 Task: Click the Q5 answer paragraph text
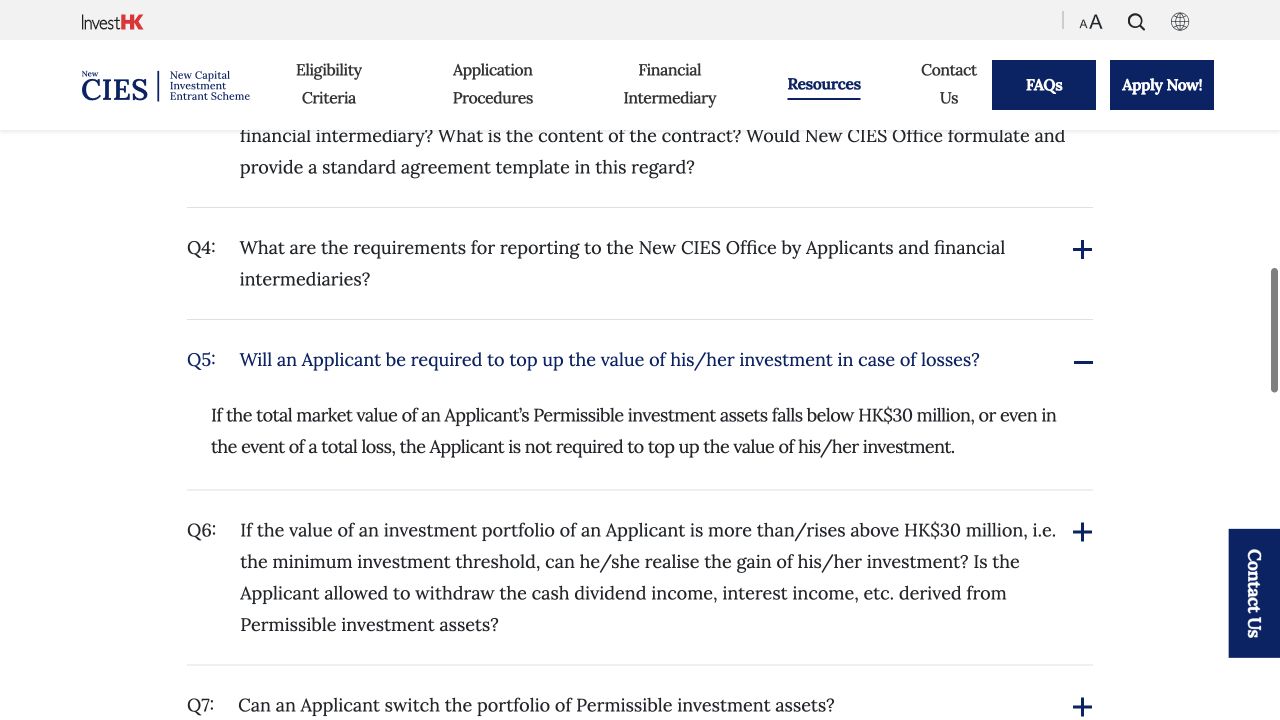(634, 431)
